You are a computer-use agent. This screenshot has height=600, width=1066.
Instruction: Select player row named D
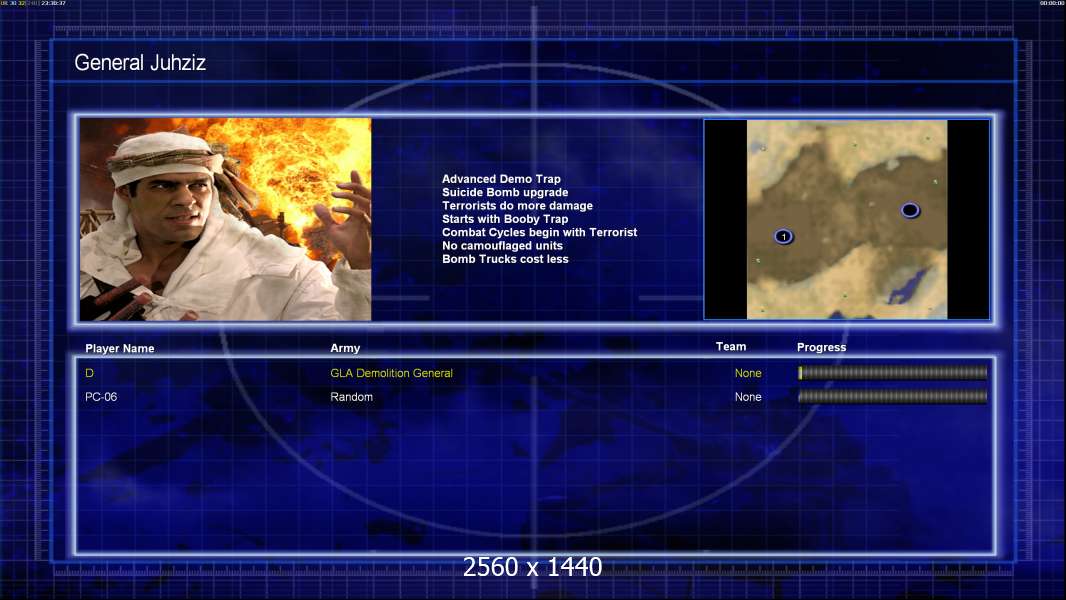click(x=535, y=373)
